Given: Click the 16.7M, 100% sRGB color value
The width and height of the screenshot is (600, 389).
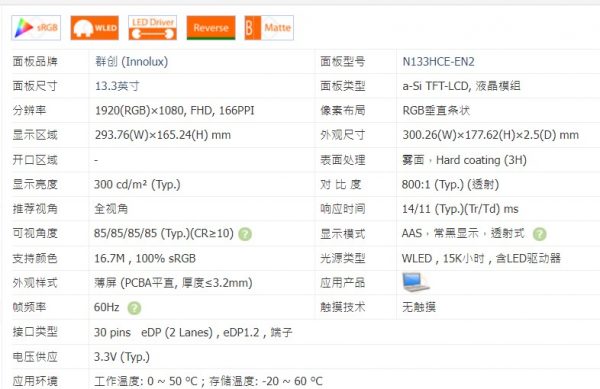Looking at the screenshot, I should click(x=145, y=259).
